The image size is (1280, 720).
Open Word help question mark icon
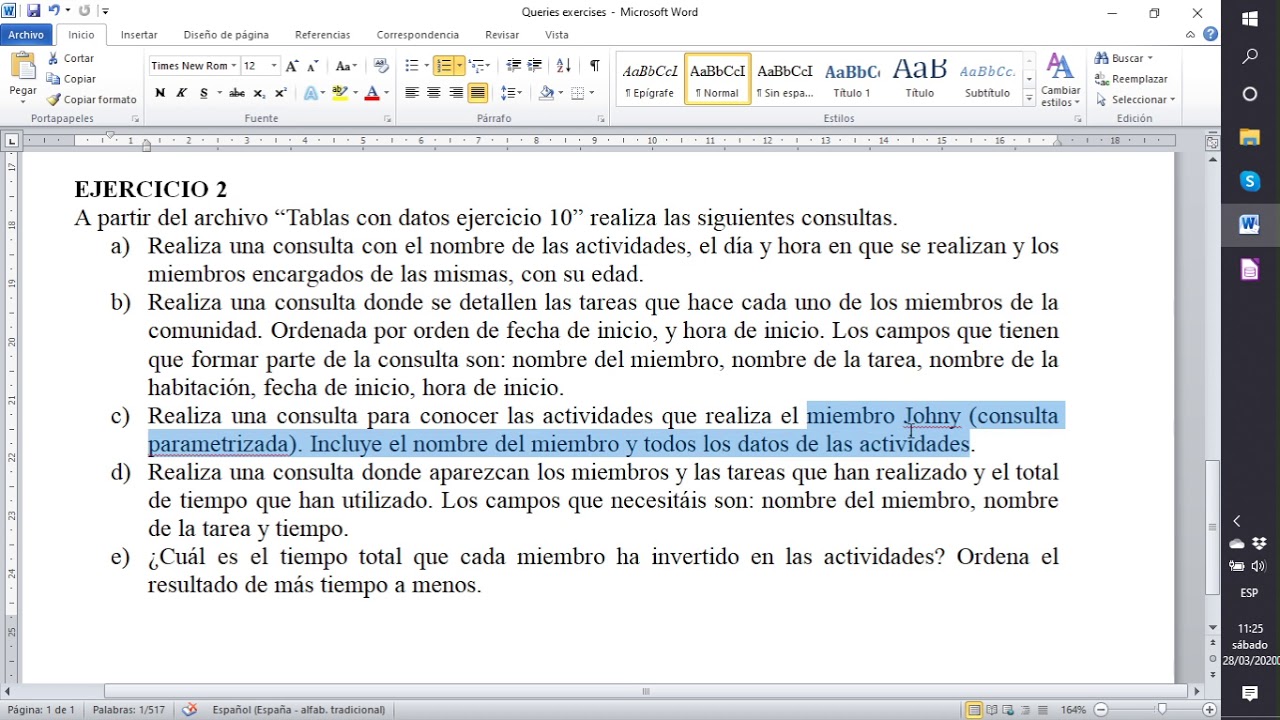tap(1210, 34)
